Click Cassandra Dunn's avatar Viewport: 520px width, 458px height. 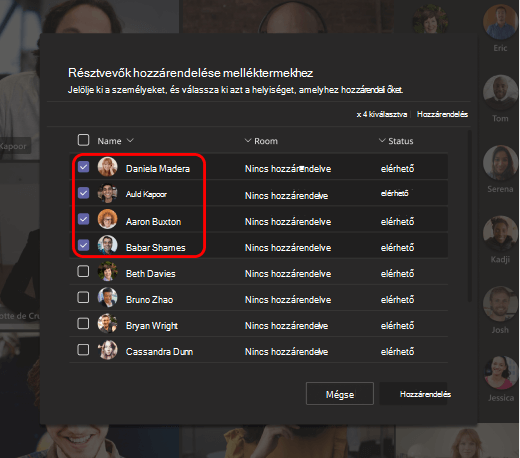pyautogui.click(x=107, y=350)
